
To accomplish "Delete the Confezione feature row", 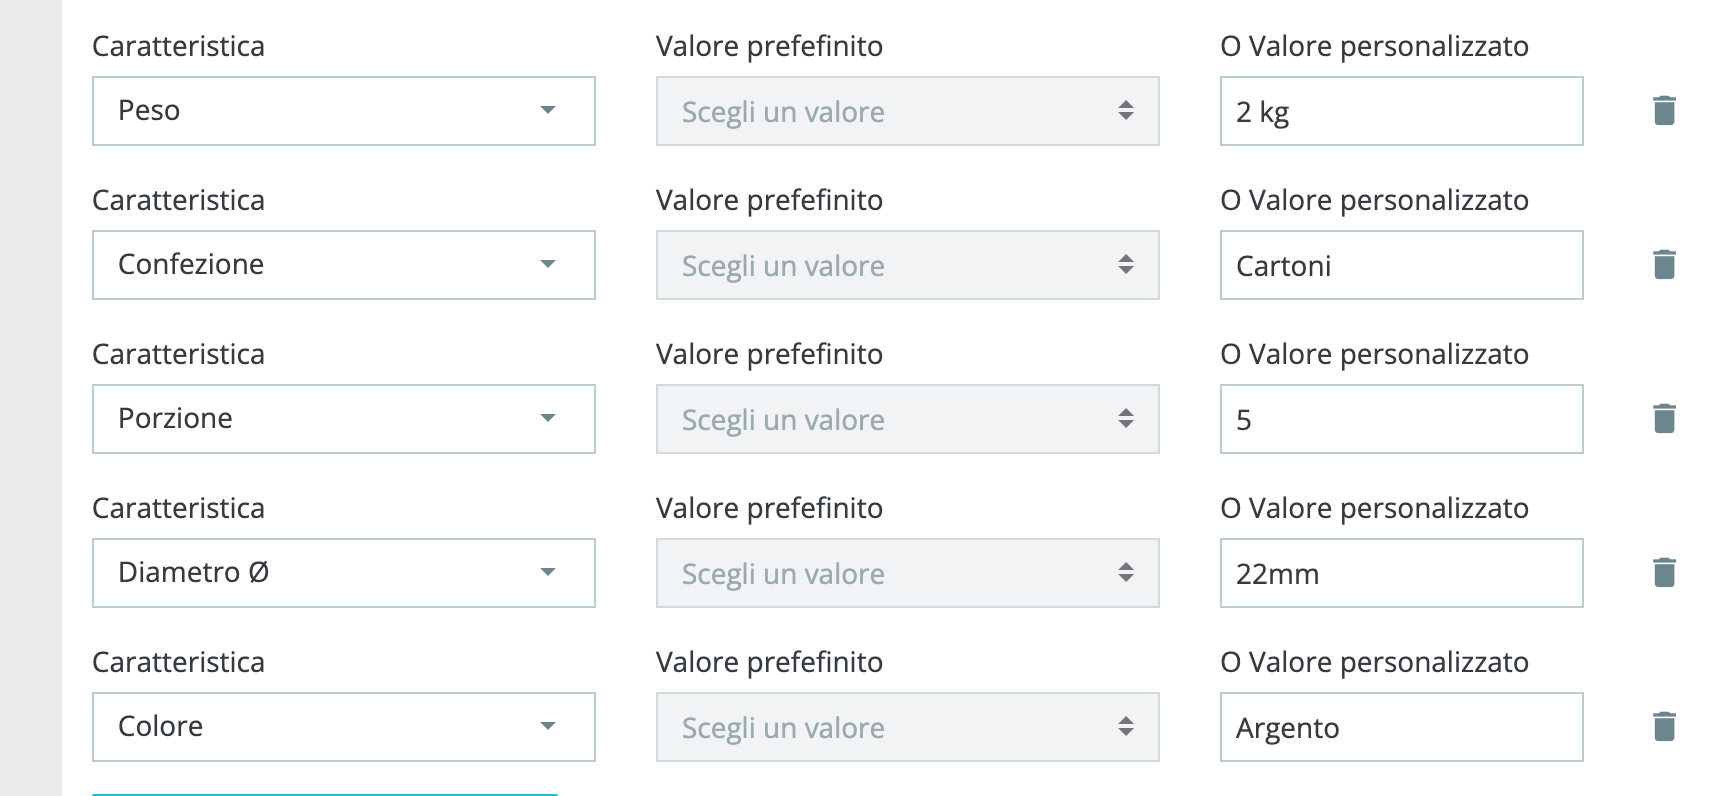I will click(x=1664, y=265).
